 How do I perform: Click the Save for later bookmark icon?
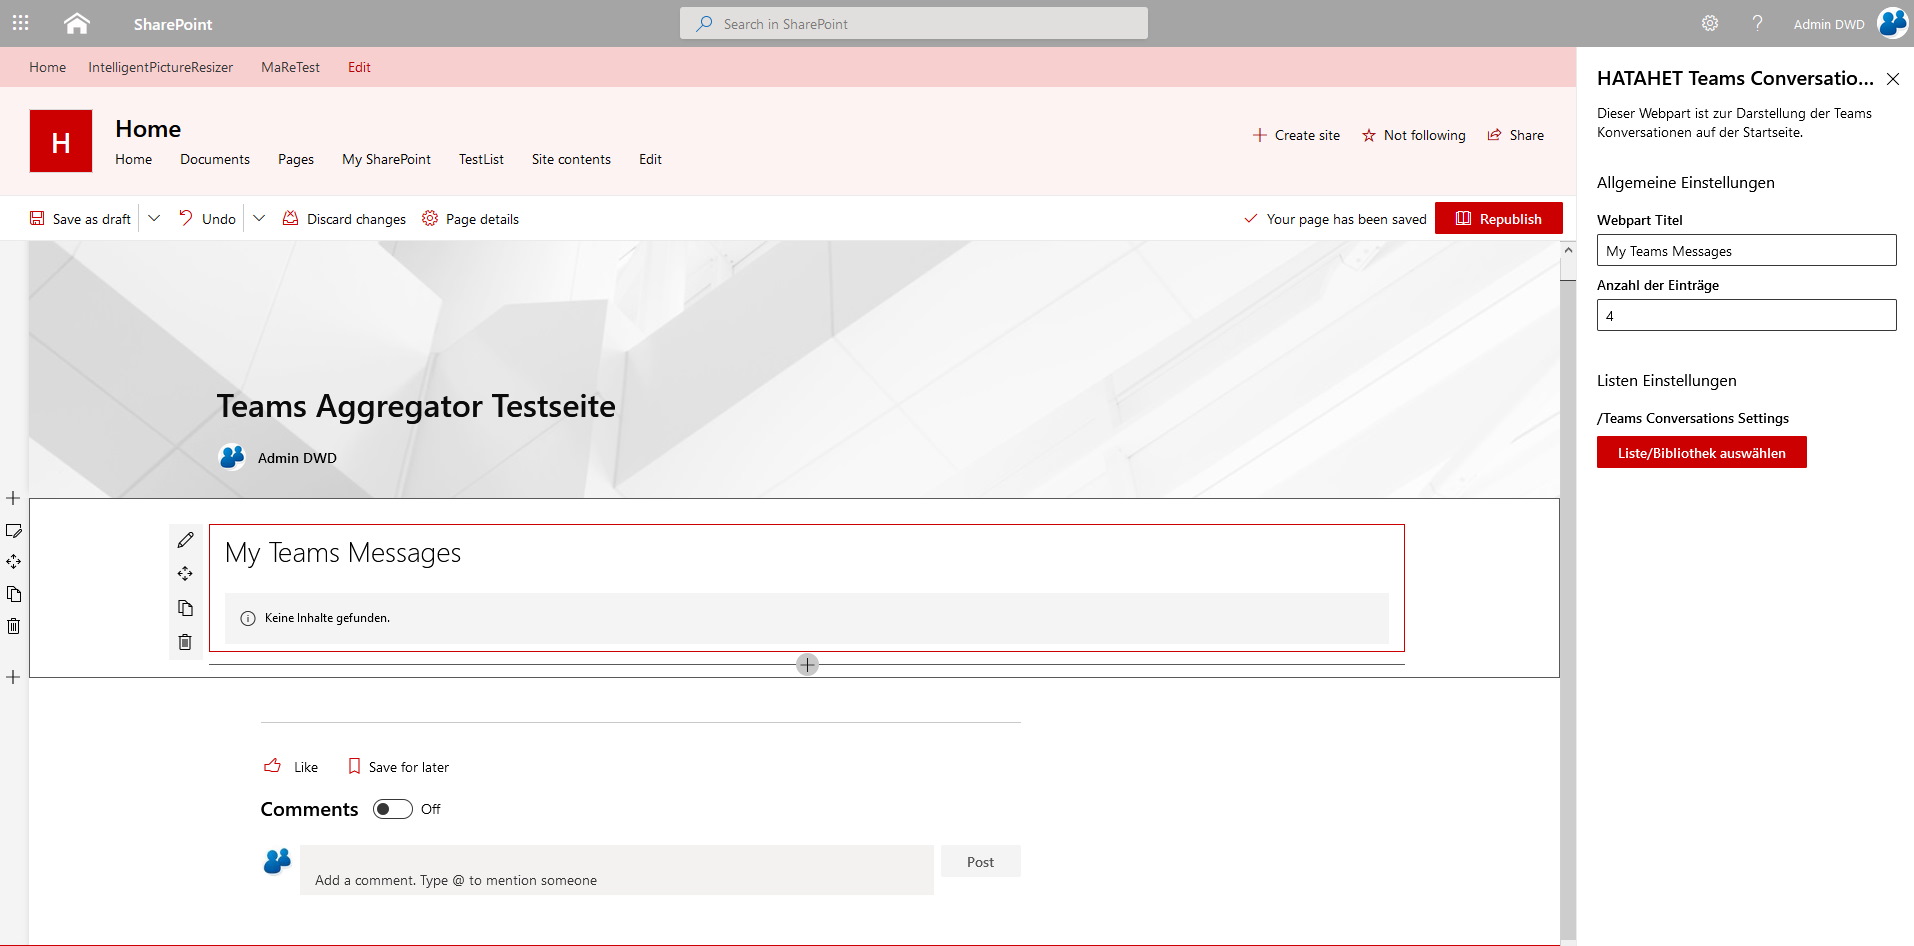(x=353, y=766)
